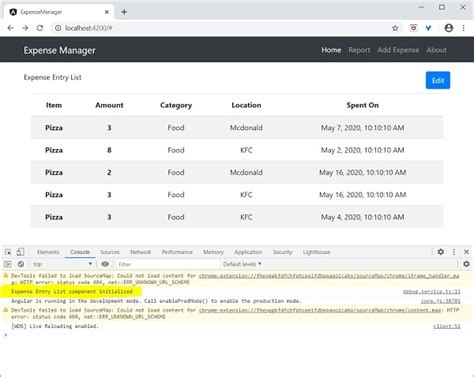Open DevTools settings gear icon
The image size is (474, 377).
click(x=441, y=252)
